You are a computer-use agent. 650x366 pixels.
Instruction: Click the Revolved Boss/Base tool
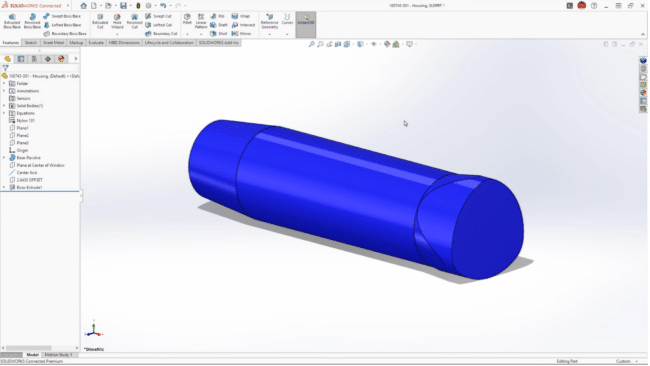click(x=32, y=21)
